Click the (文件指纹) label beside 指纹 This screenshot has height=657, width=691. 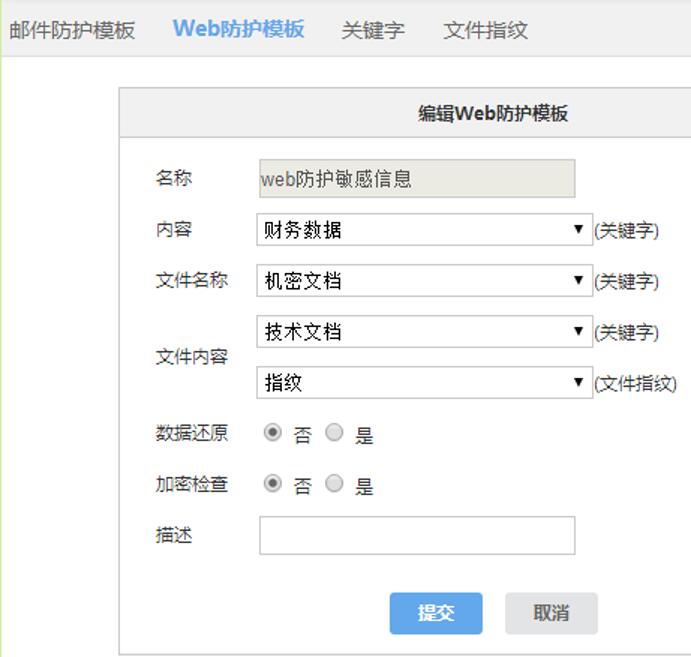[636, 383]
